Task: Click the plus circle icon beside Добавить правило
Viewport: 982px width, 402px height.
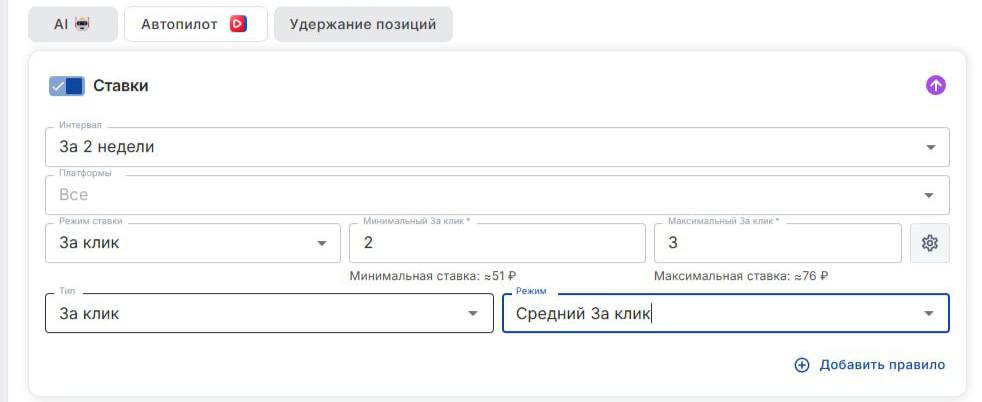Action: pos(801,365)
